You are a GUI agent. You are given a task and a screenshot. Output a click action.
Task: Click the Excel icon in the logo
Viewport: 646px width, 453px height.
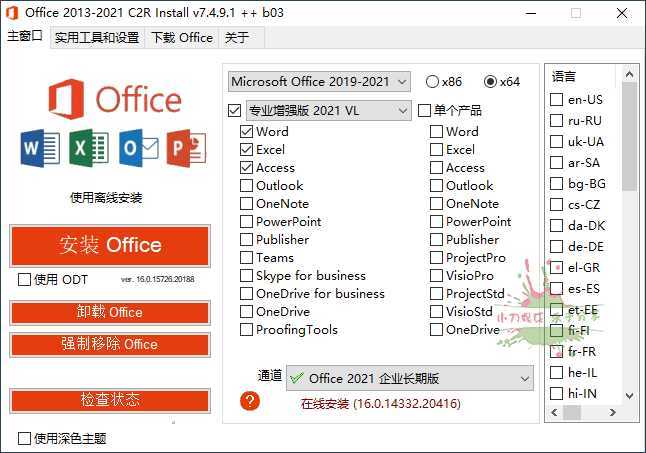tap(89, 148)
